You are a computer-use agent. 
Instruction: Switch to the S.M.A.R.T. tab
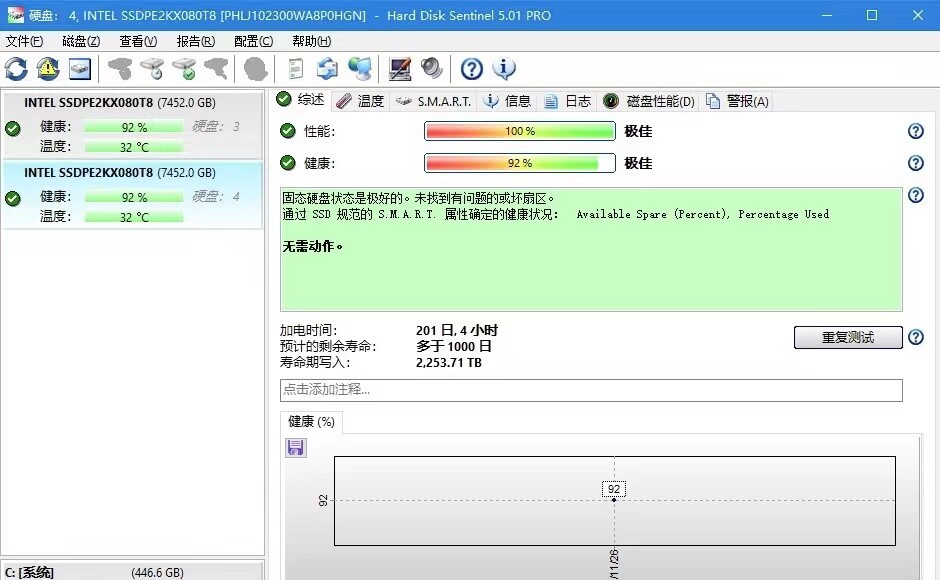[x=433, y=101]
